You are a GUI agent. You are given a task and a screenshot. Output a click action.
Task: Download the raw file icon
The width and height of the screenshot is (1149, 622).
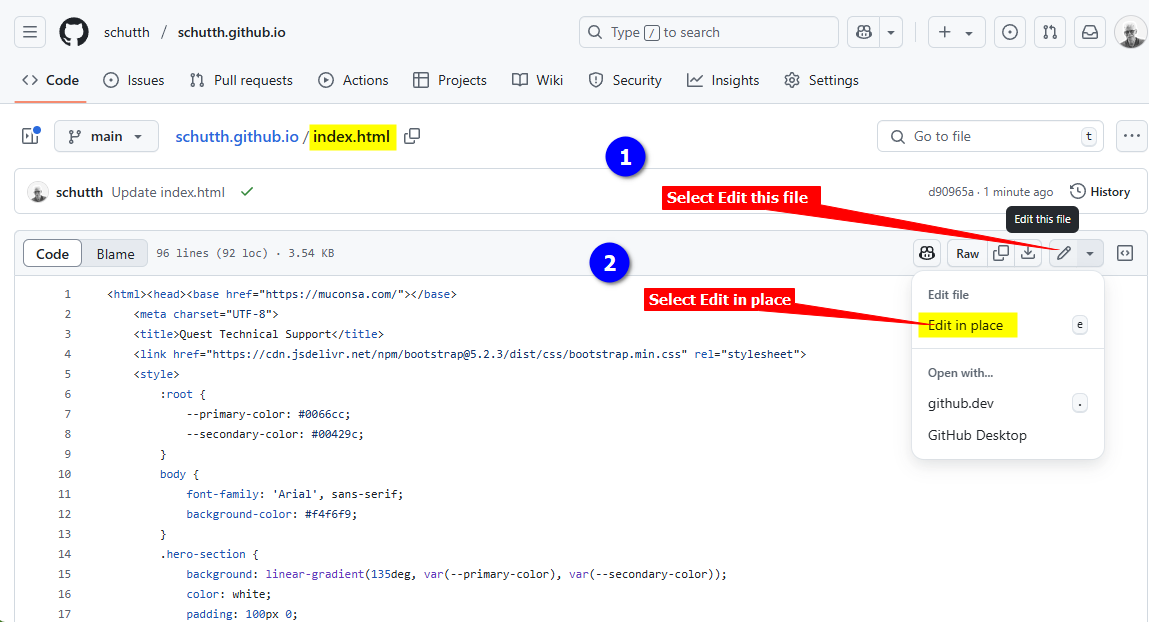tap(1028, 253)
